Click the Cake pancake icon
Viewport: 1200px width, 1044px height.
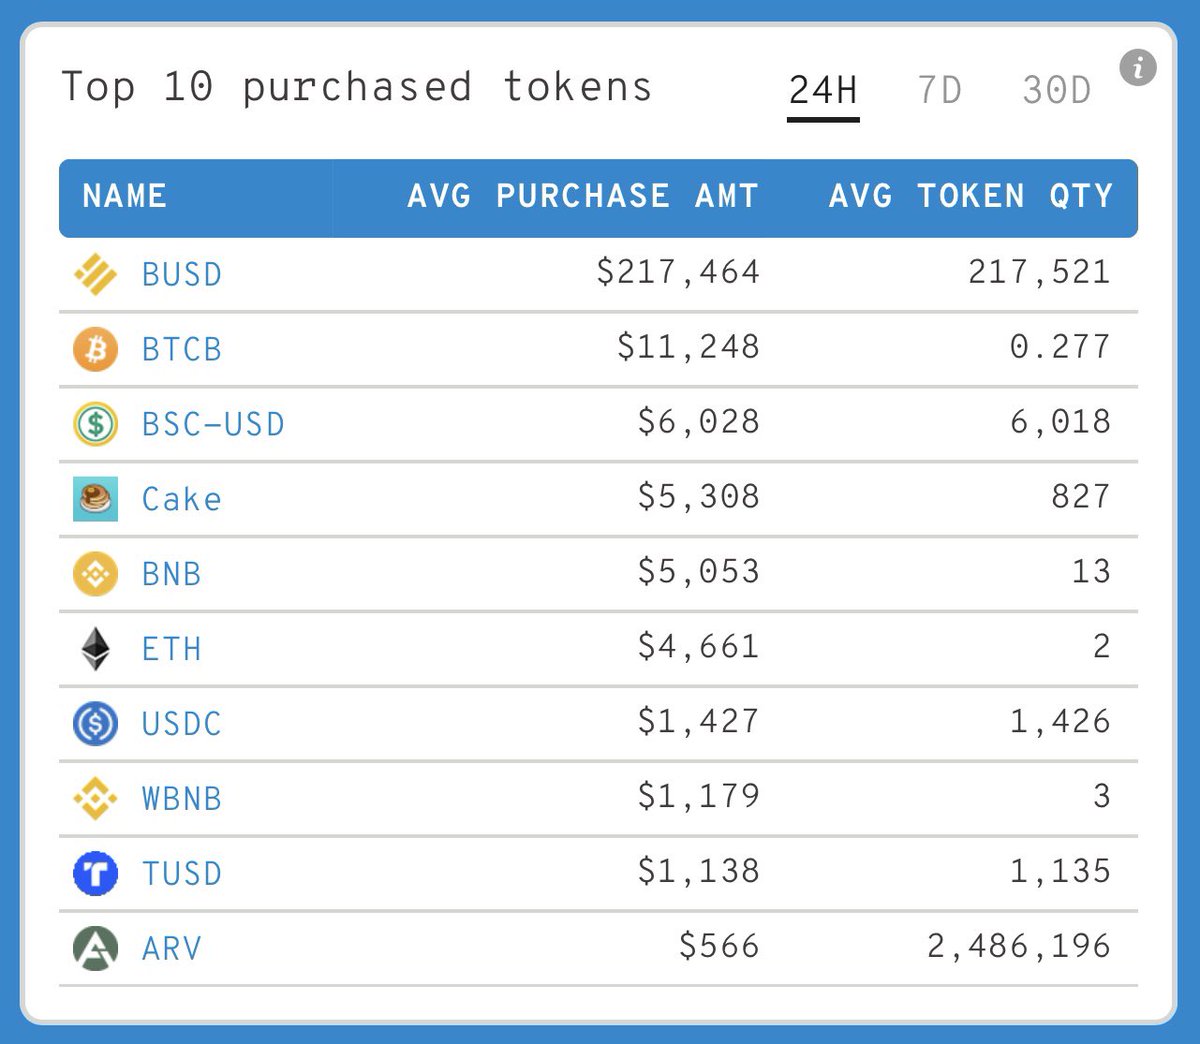95,499
